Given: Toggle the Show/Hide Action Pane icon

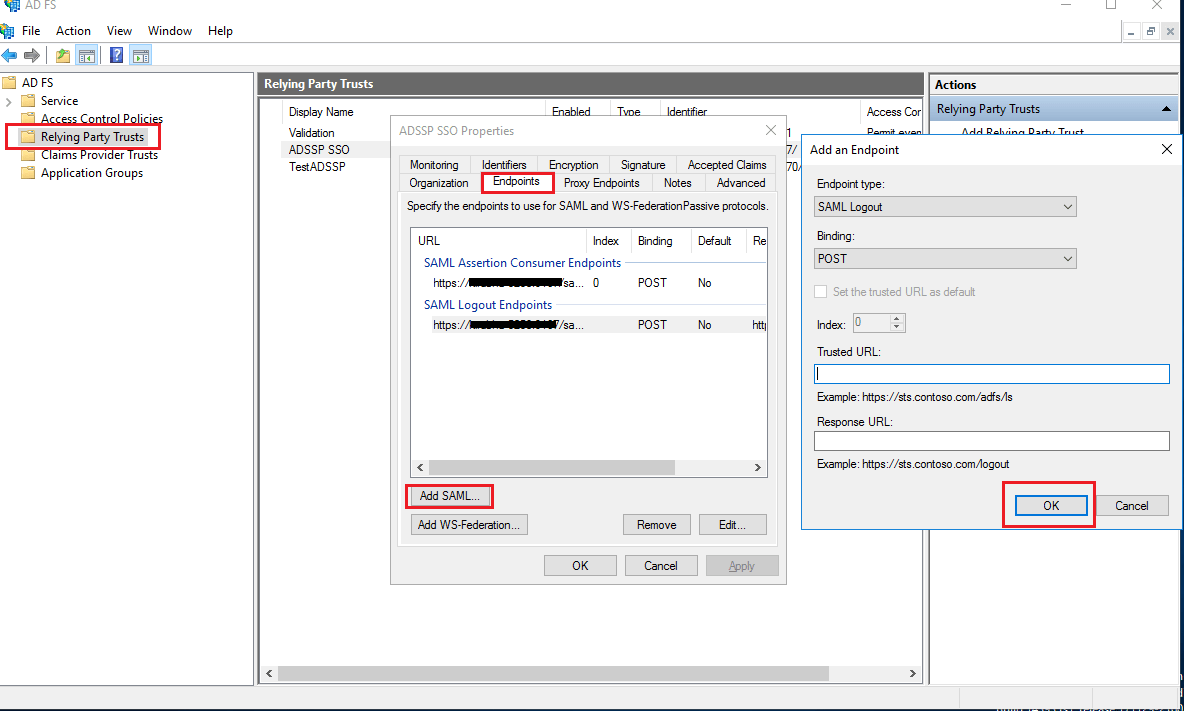Looking at the screenshot, I should coord(140,55).
